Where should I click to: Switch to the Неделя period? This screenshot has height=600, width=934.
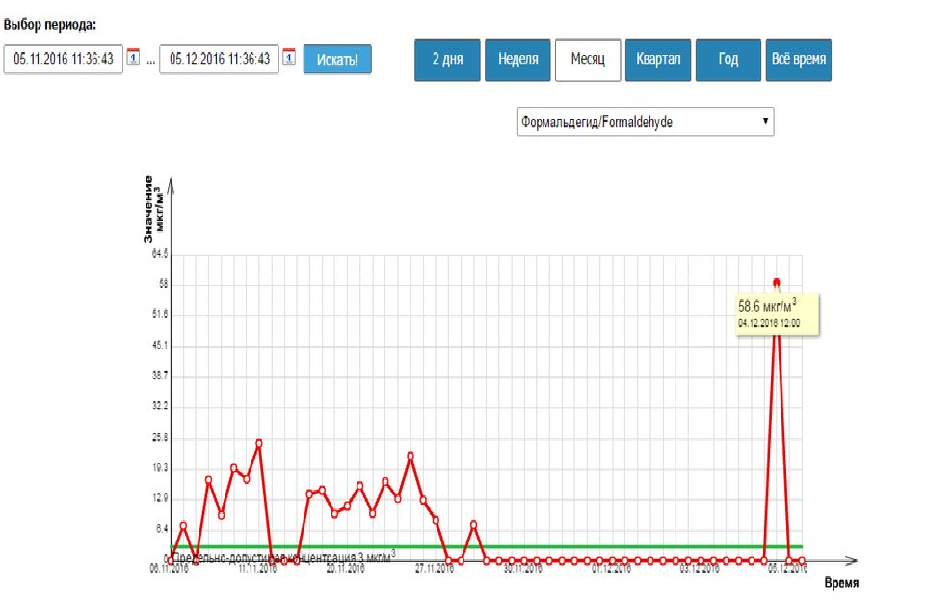point(518,59)
